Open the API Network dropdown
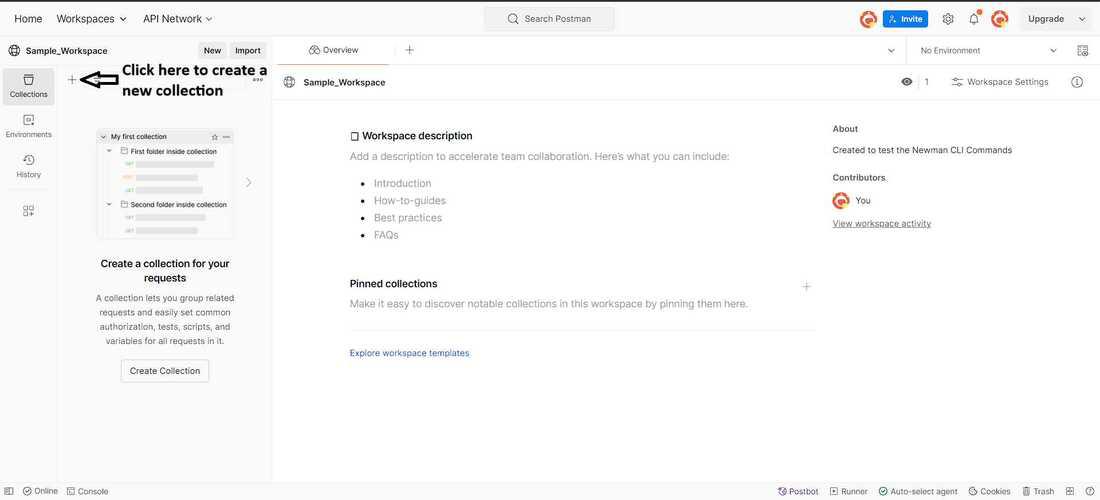The image size is (1100, 500). tap(177, 19)
